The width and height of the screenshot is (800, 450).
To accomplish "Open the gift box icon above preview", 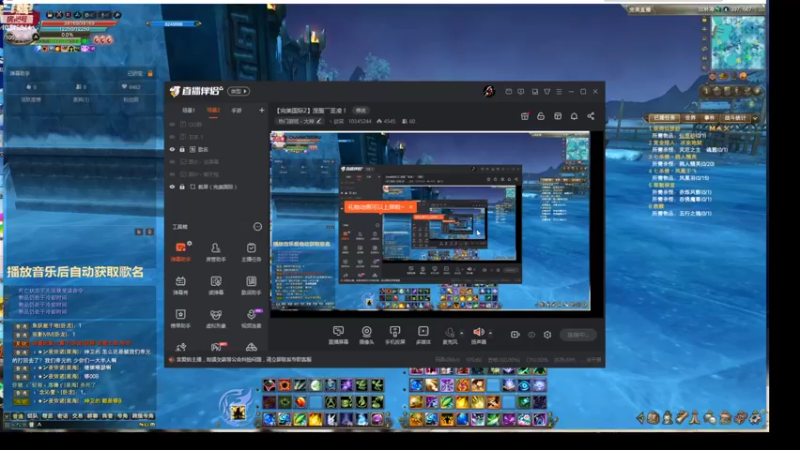I will [x=524, y=116].
